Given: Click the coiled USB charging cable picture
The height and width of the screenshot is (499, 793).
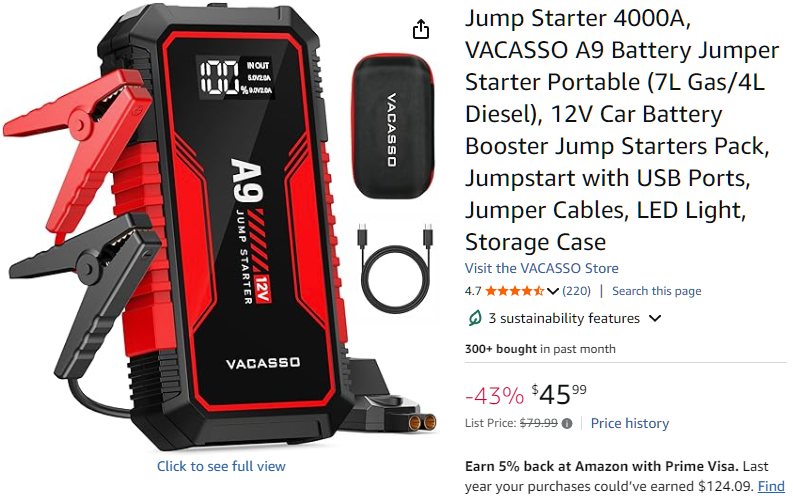Looking at the screenshot, I should pyautogui.click(x=395, y=268).
